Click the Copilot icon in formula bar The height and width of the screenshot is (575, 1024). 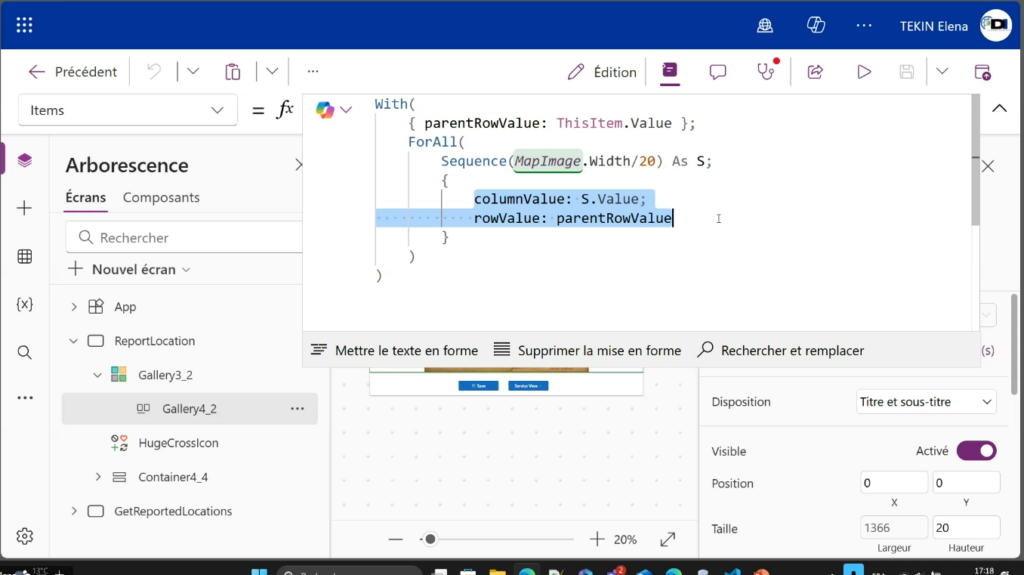pyautogui.click(x=325, y=110)
